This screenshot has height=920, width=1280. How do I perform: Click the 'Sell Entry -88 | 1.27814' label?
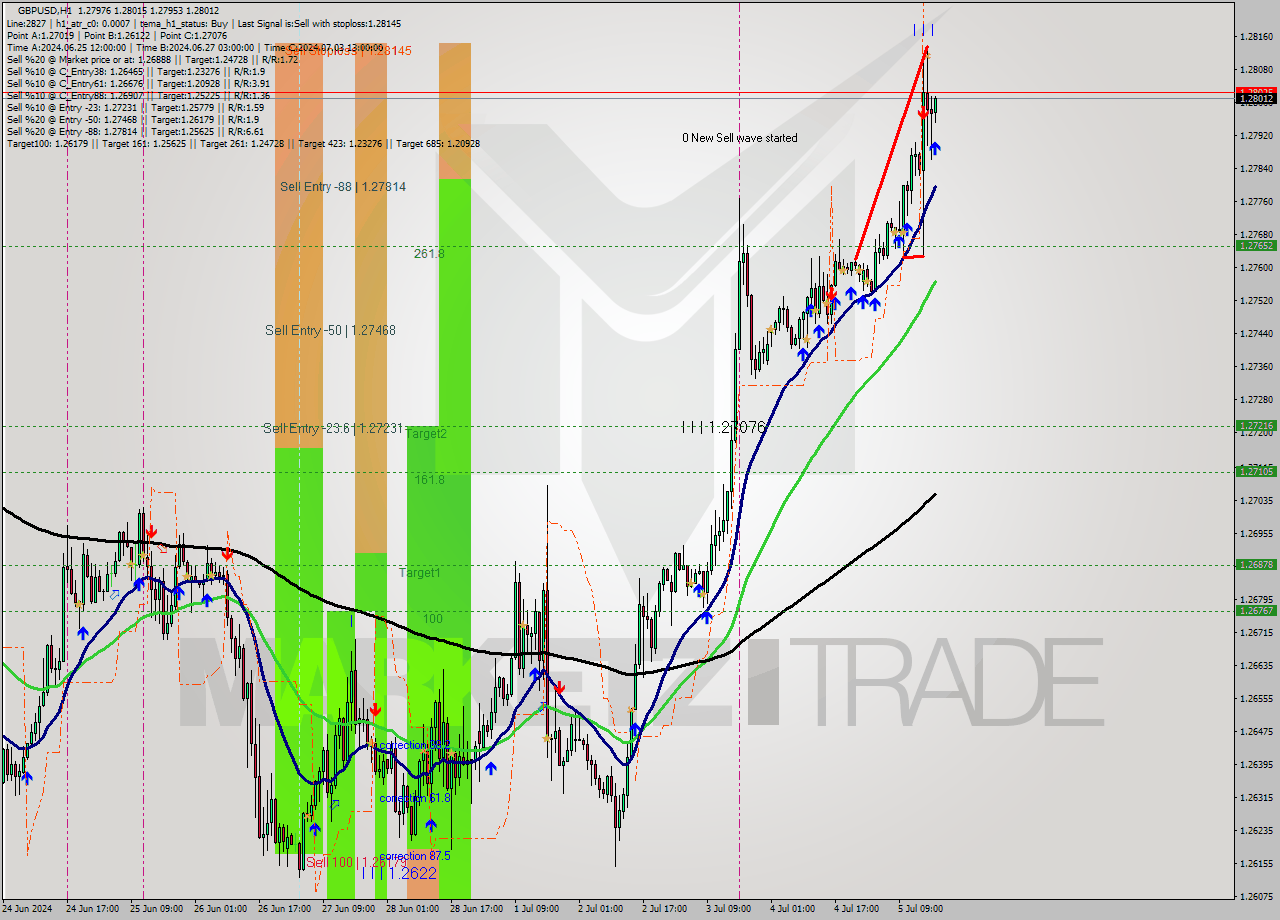point(342,187)
